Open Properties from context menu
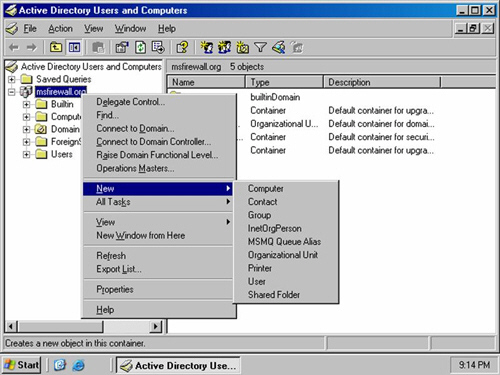 tap(158, 289)
